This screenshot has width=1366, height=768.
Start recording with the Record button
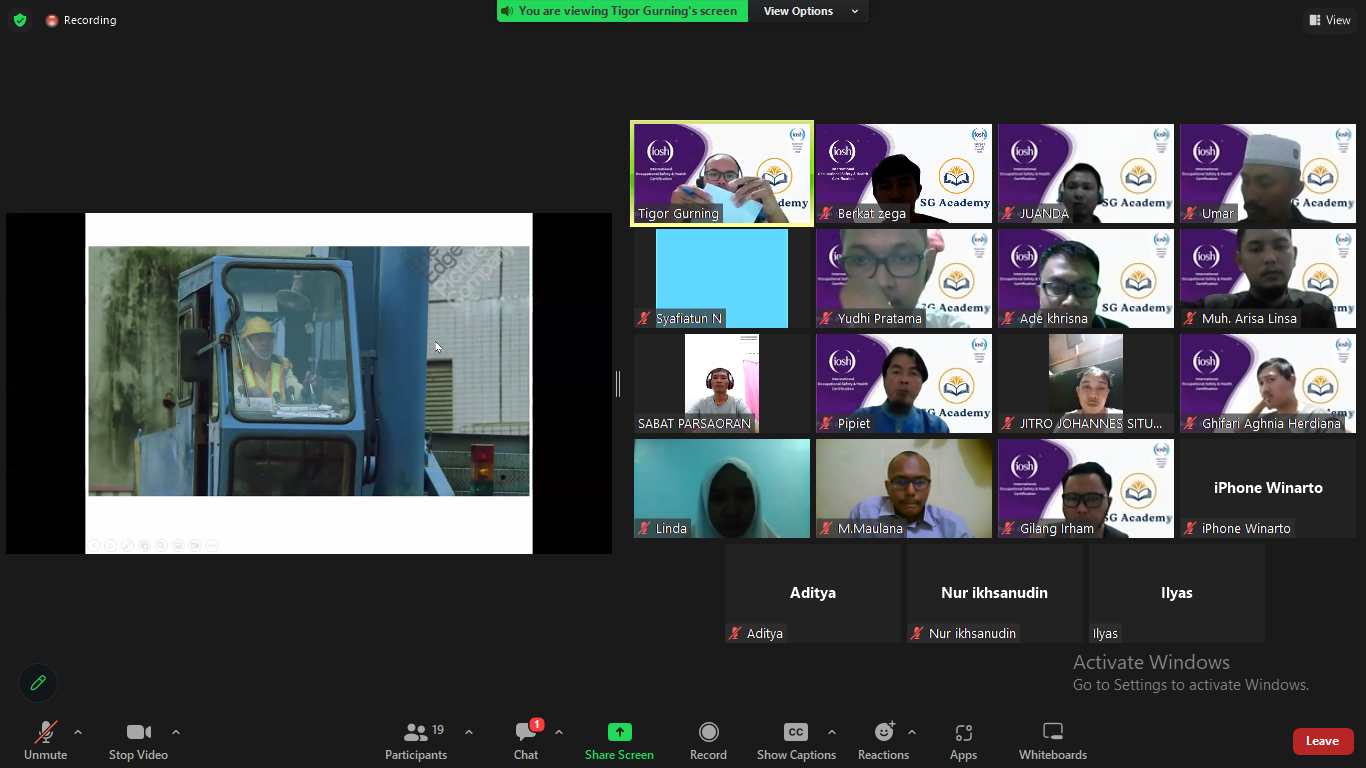click(x=708, y=741)
